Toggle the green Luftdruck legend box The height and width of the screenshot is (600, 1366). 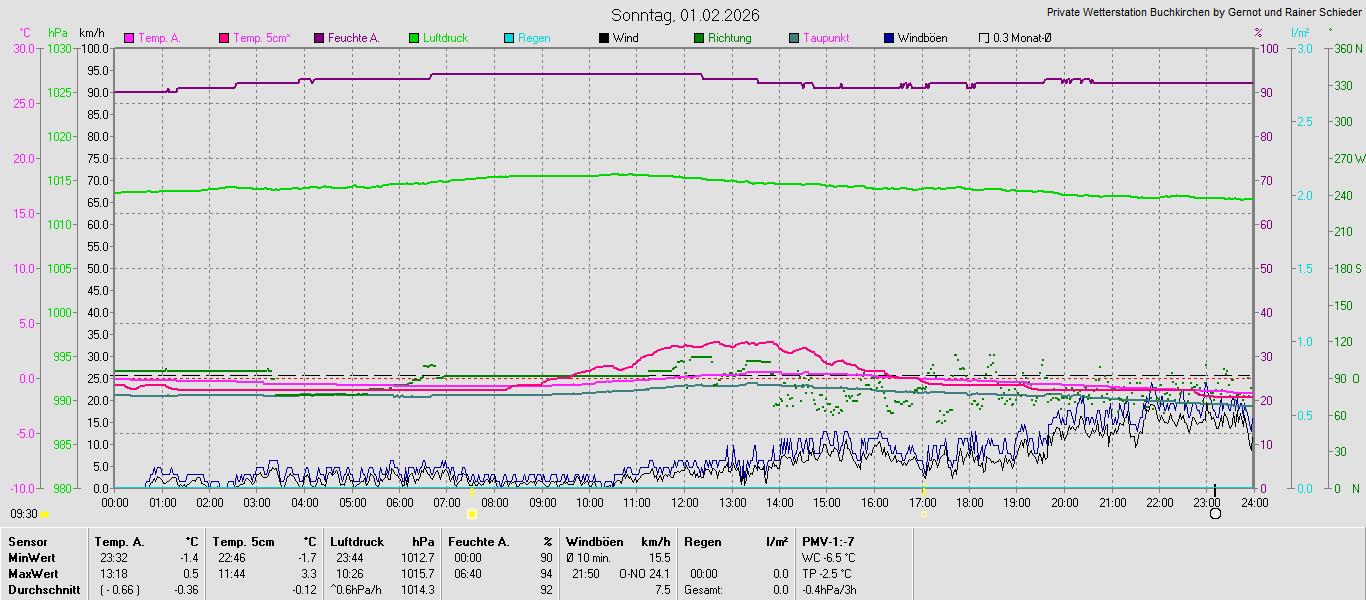[414, 38]
